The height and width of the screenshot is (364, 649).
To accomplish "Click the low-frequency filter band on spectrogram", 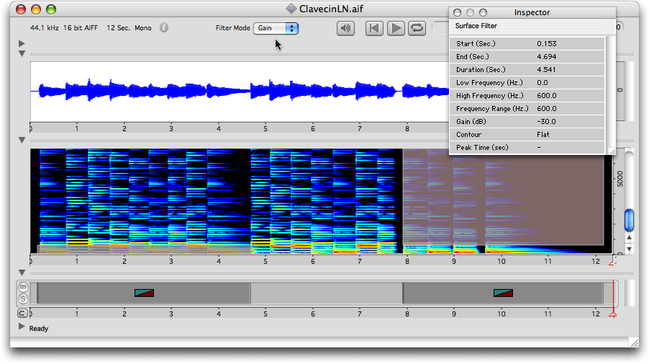I will (x=144, y=248).
